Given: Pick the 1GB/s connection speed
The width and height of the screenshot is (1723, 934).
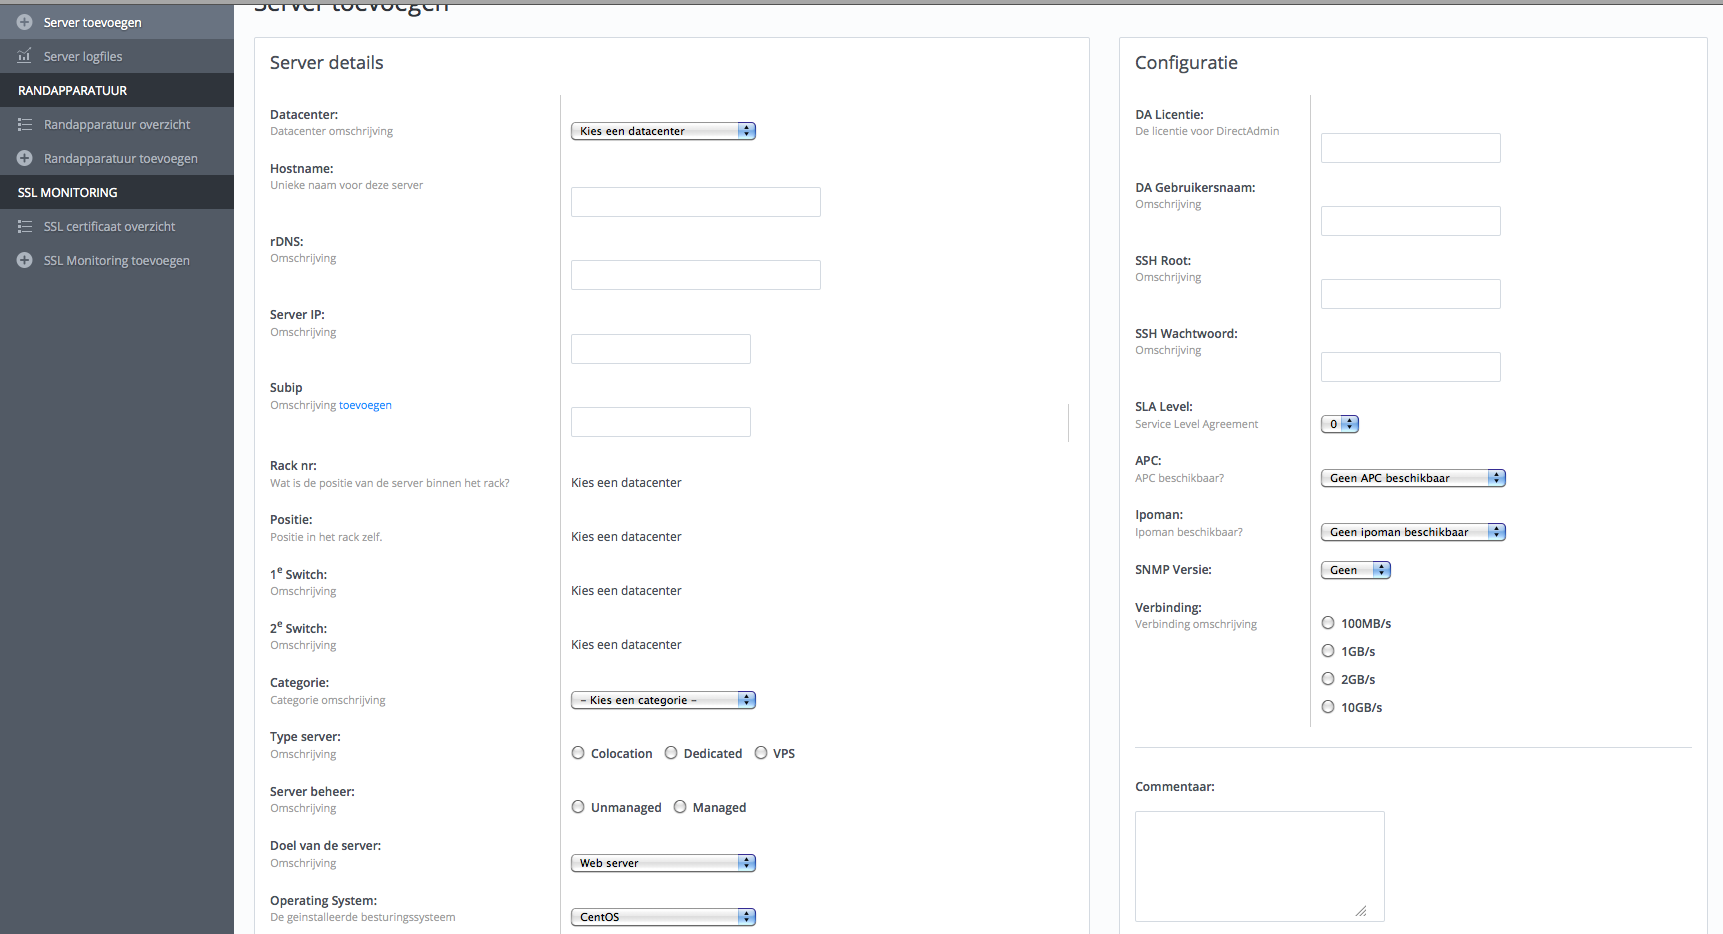Looking at the screenshot, I should pyautogui.click(x=1328, y=651).
